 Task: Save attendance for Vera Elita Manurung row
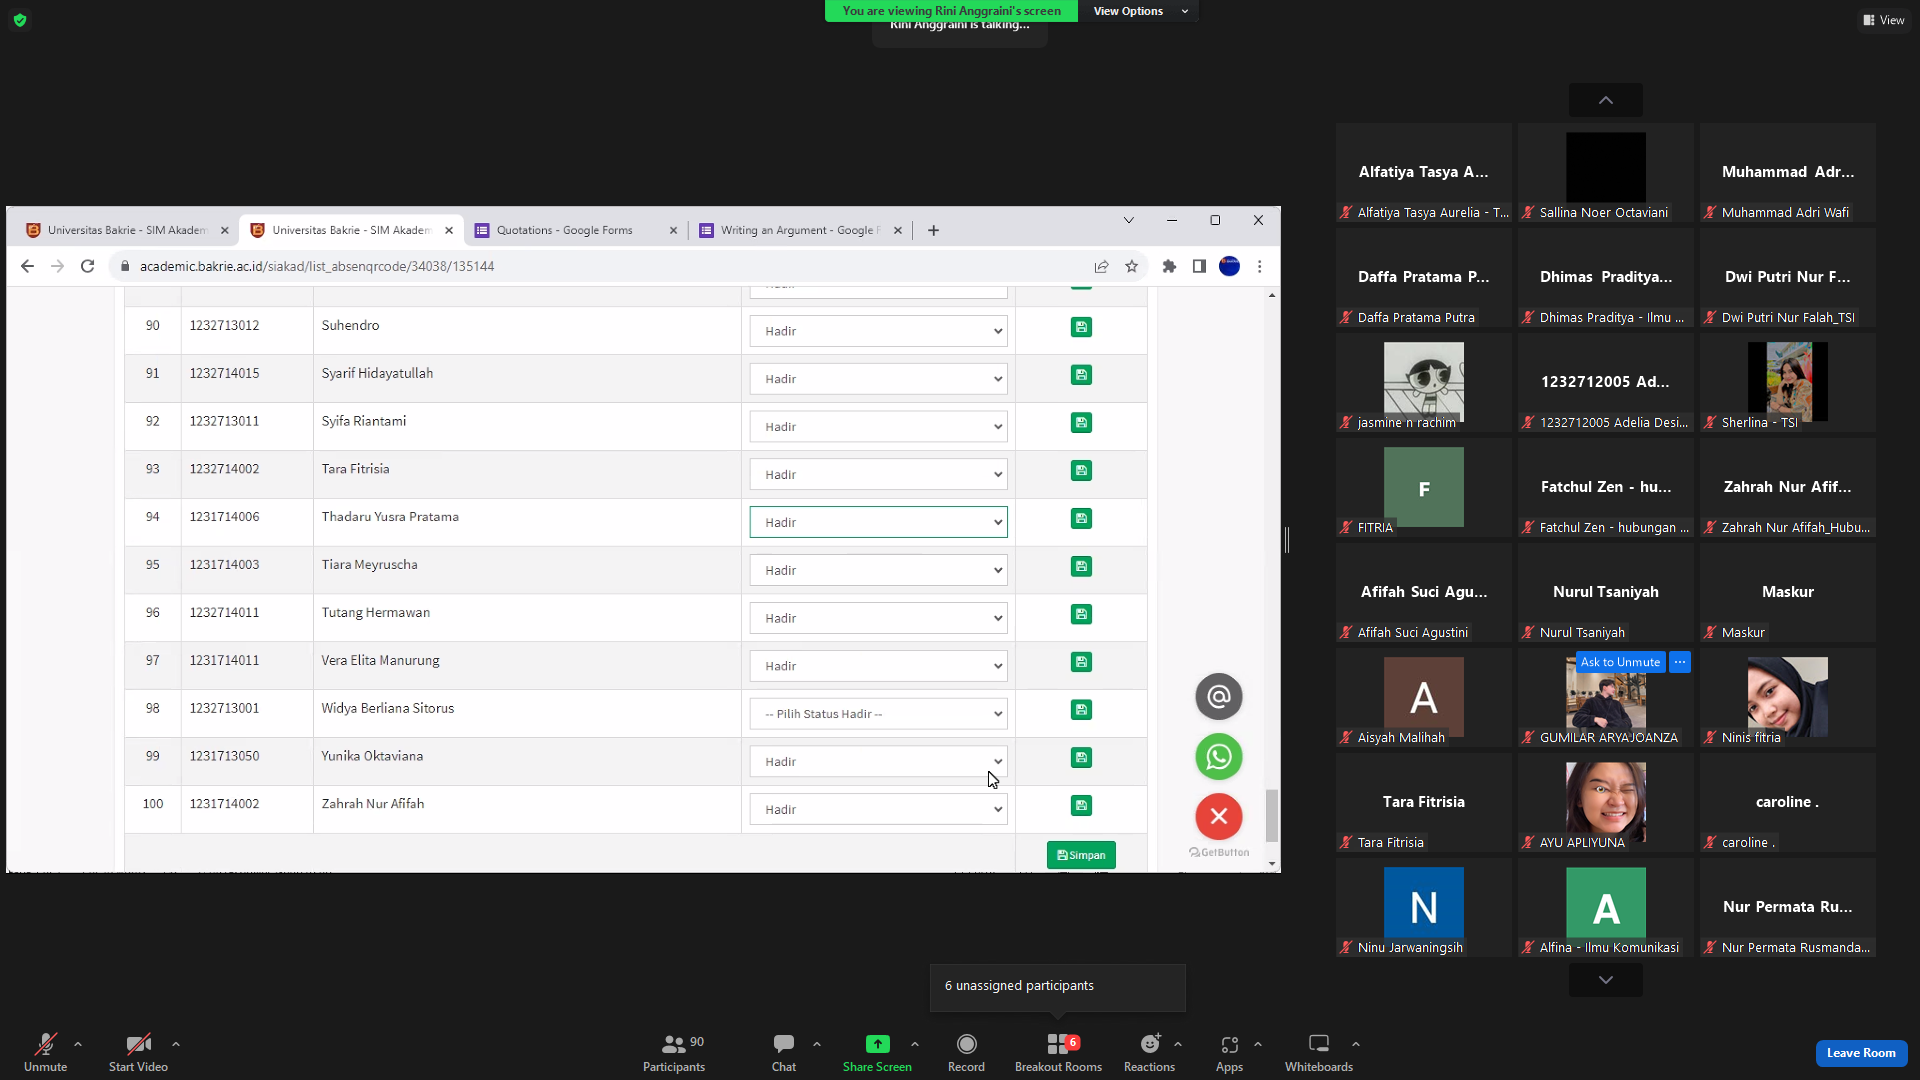coord(1081,662)
